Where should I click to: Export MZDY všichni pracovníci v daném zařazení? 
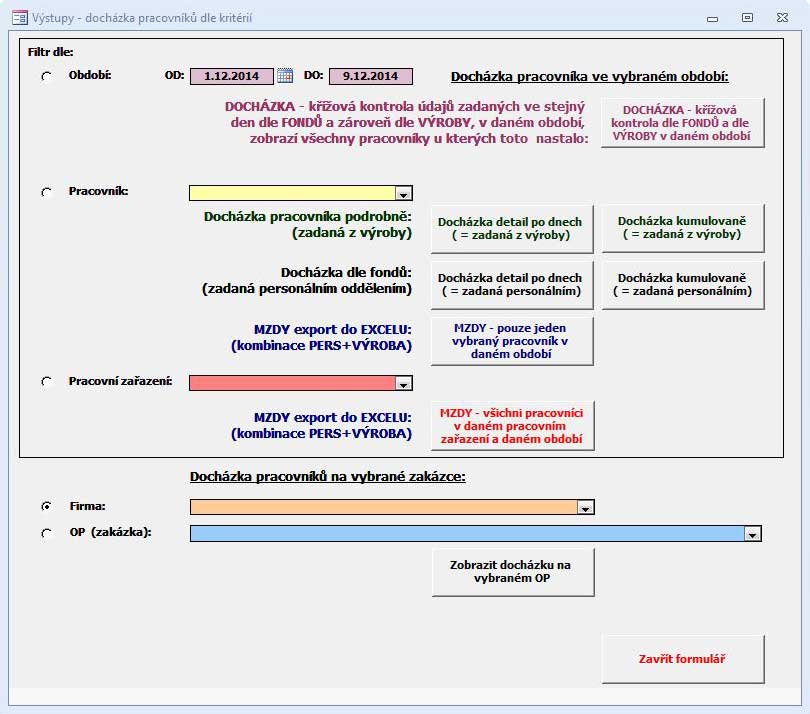[512, 426]
